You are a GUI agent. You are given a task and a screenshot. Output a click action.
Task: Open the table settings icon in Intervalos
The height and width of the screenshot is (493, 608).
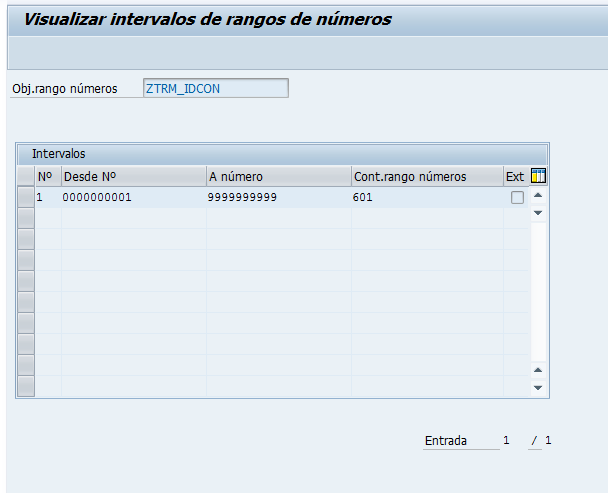click(538, 177)
